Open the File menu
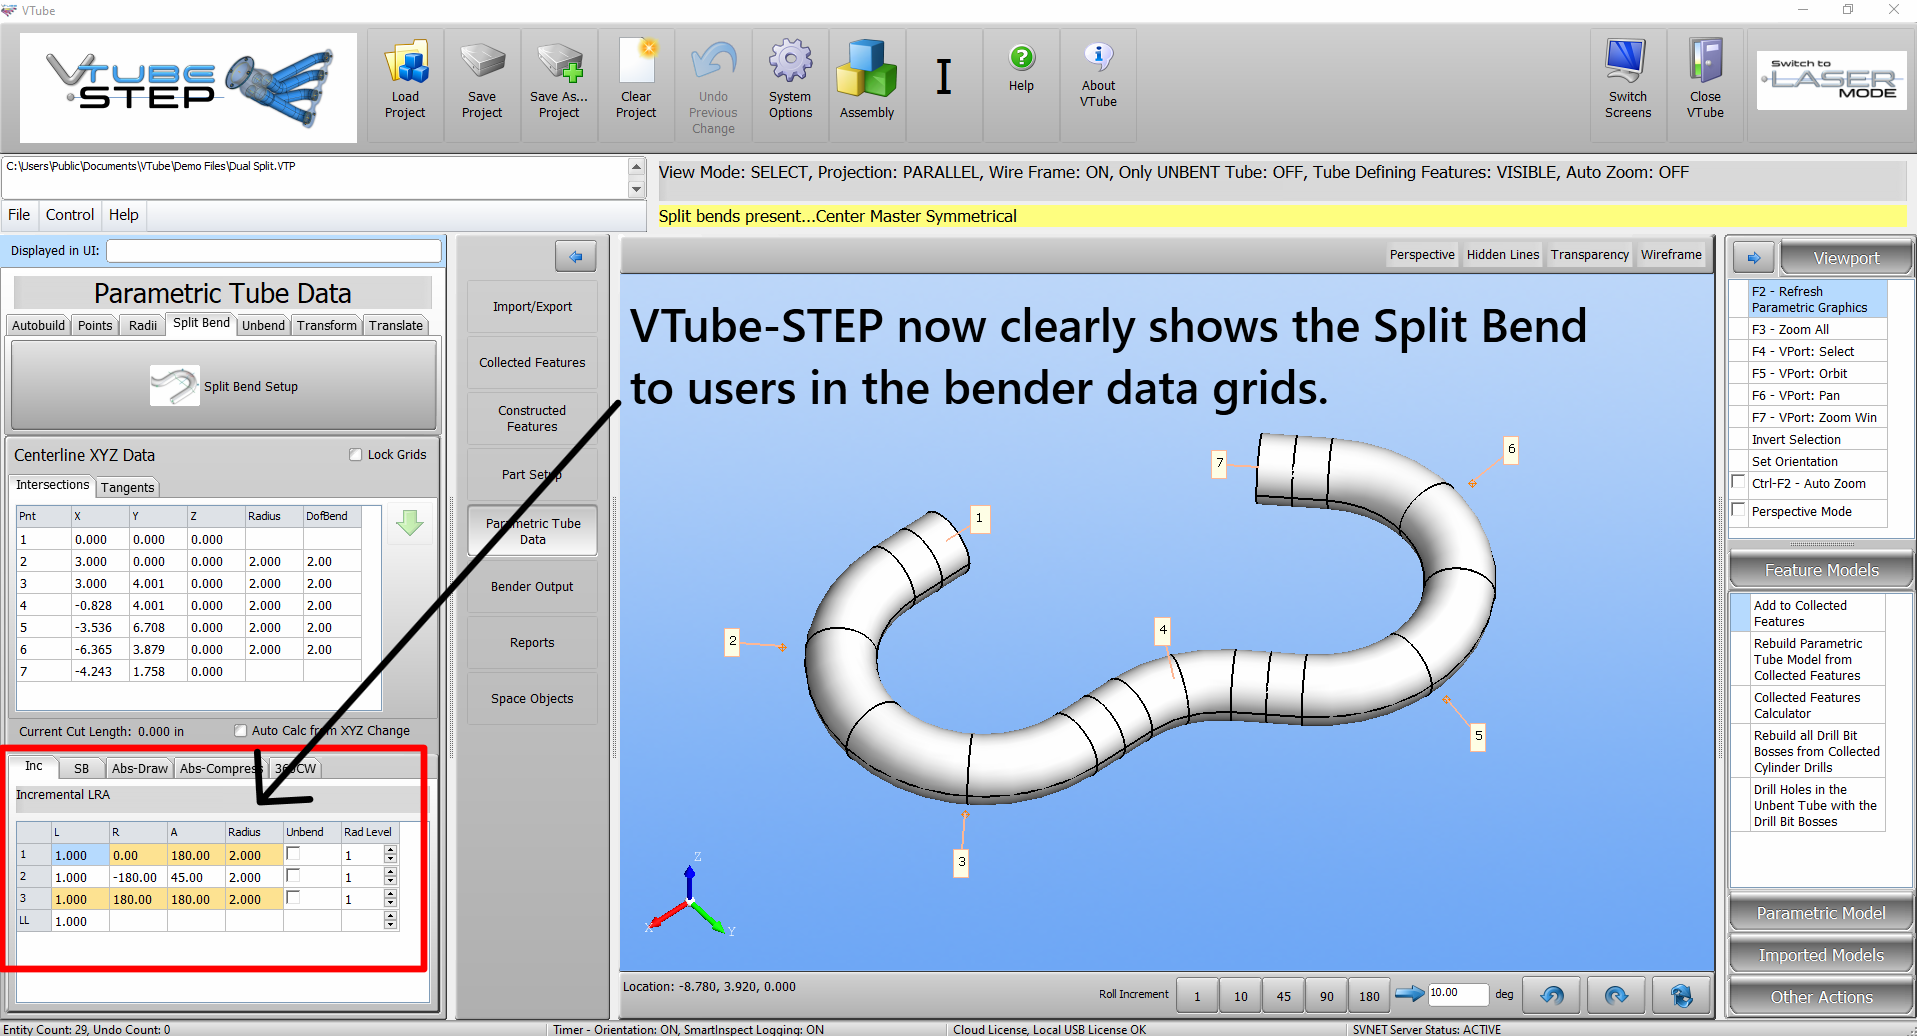 pyautogui.click(x=19, y=215)
